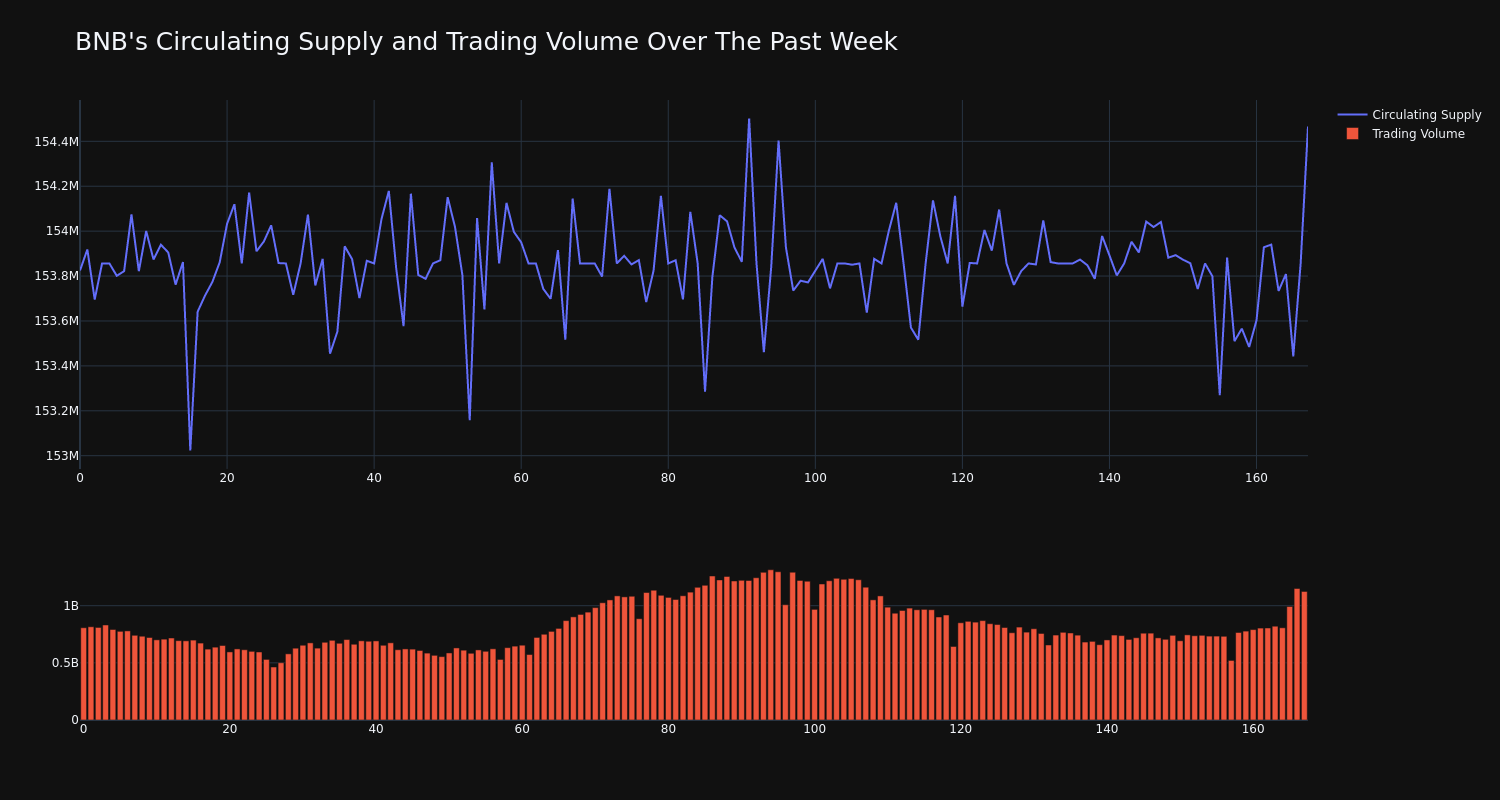Click x-axis tick 140 under supply chart
The width and height of the screenshot is (1500, 800).
click(1109, 478)
